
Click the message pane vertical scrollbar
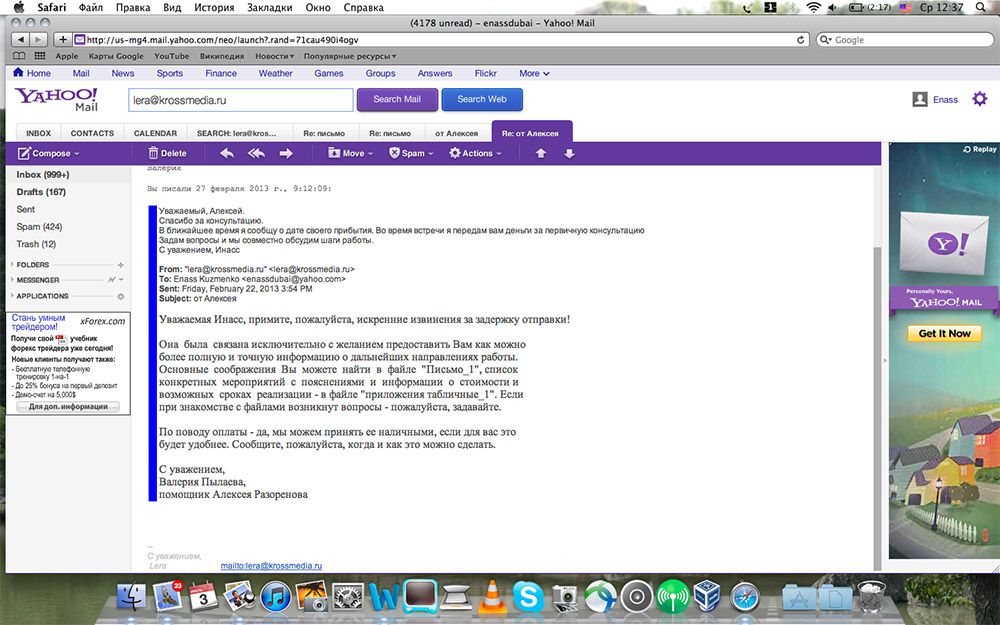tap(877, 408)
